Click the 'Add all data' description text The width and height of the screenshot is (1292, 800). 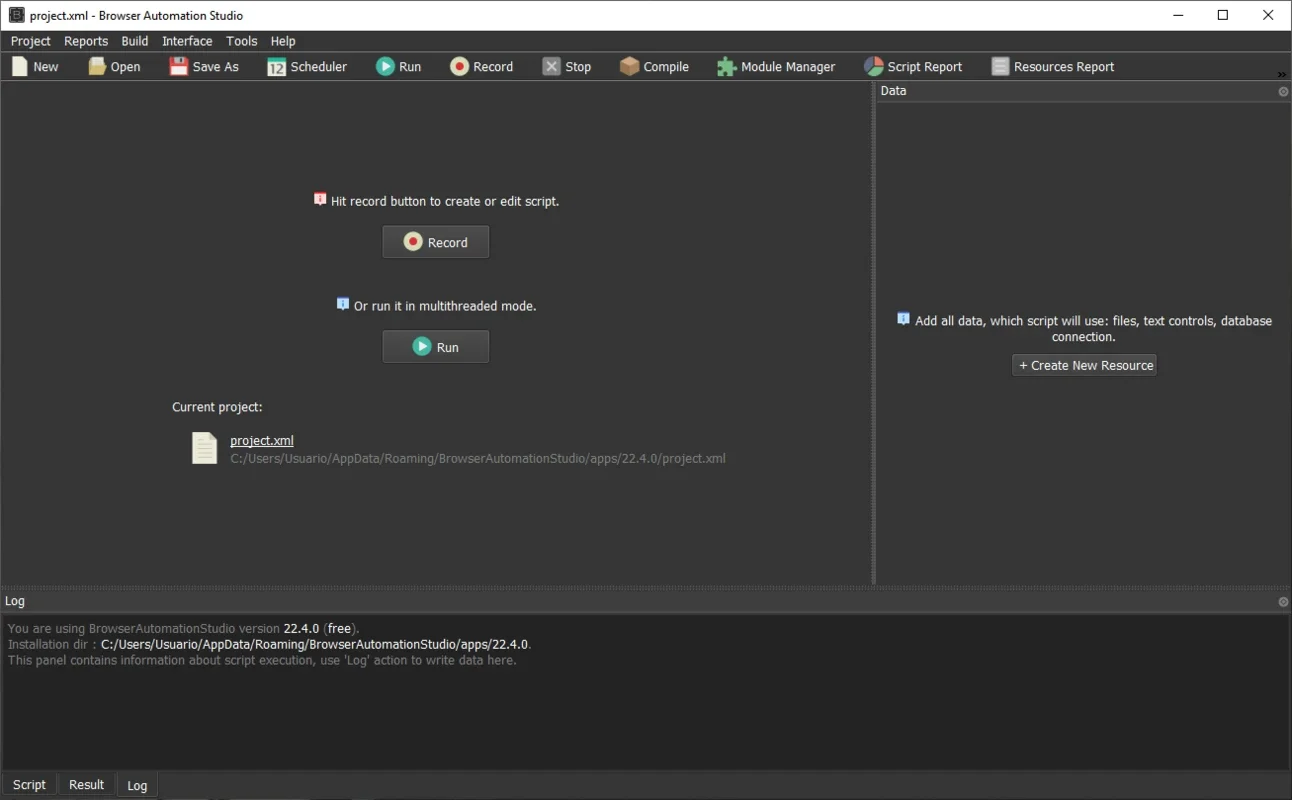tap(1093, 329)
